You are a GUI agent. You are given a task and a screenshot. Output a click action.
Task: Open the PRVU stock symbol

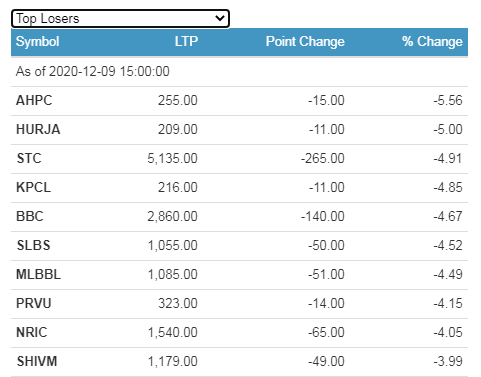tap(33, 303)
